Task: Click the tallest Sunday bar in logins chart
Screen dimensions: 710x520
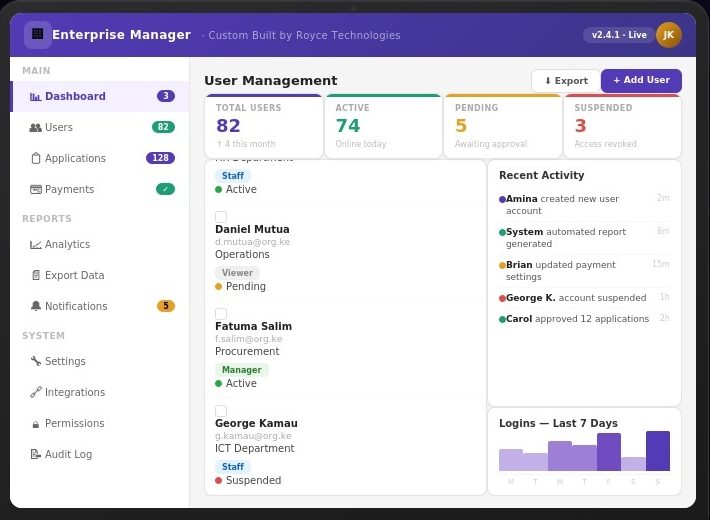Action: tap(657, 451)
